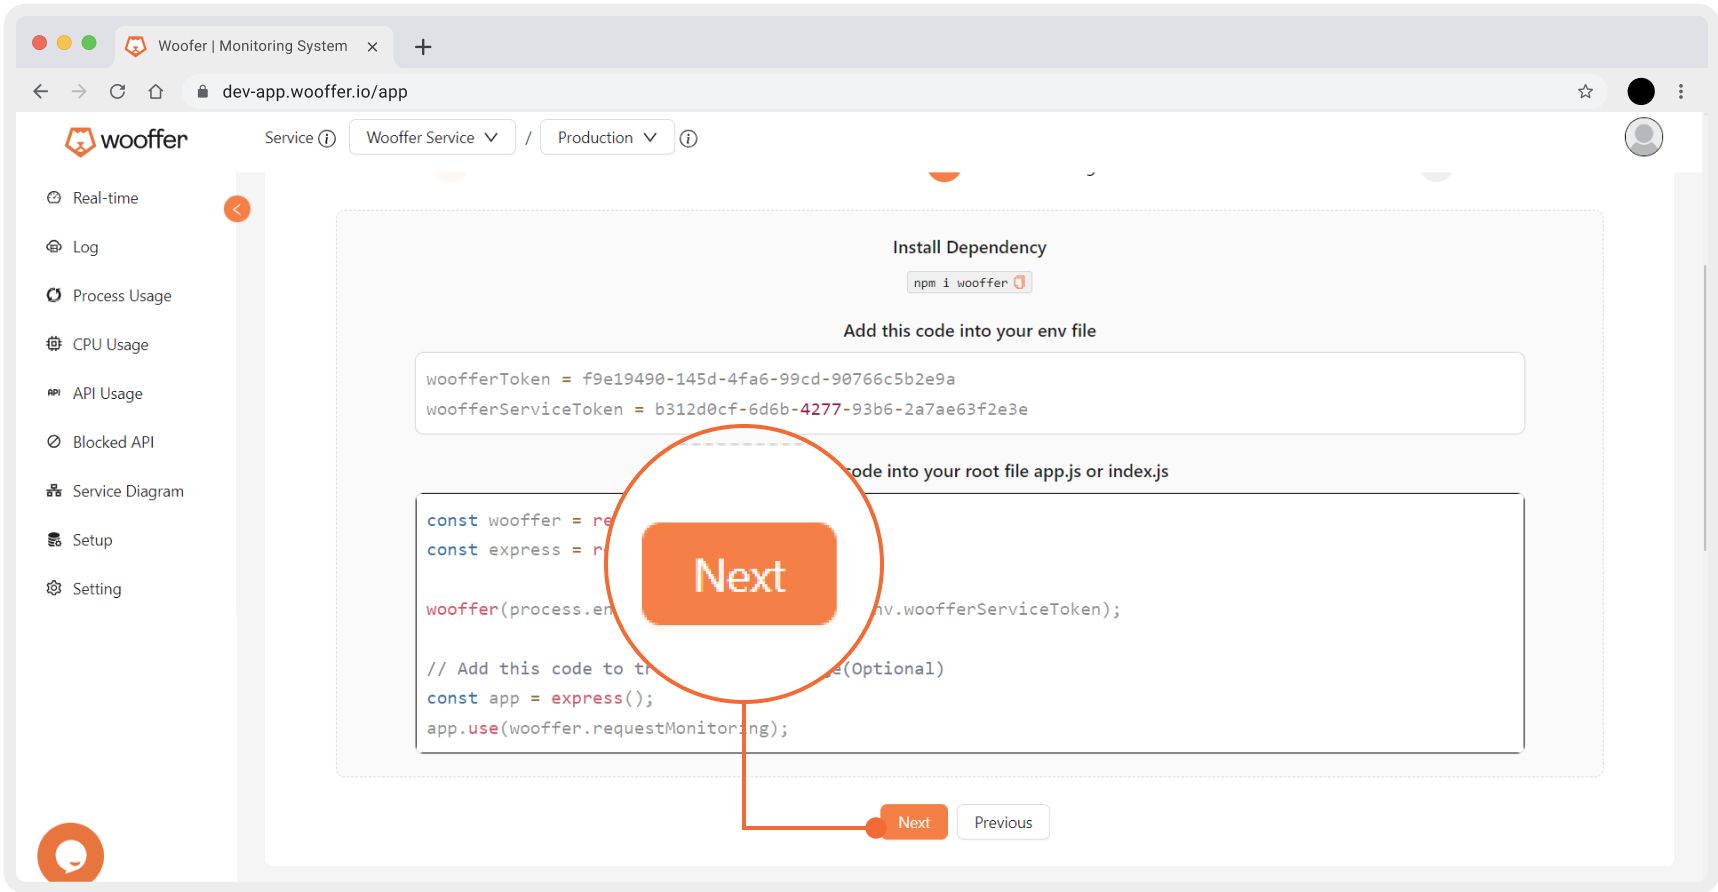Click the const app = express() line

[540, 698]
